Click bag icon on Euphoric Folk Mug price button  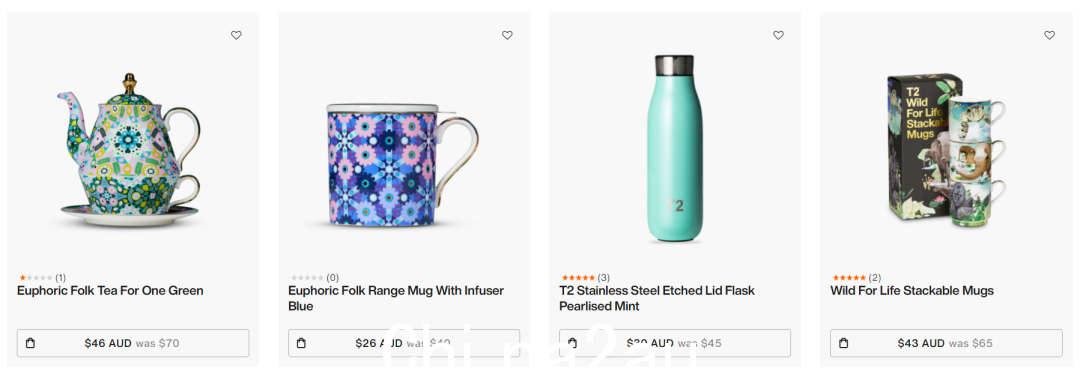click(x=301, y=343)
